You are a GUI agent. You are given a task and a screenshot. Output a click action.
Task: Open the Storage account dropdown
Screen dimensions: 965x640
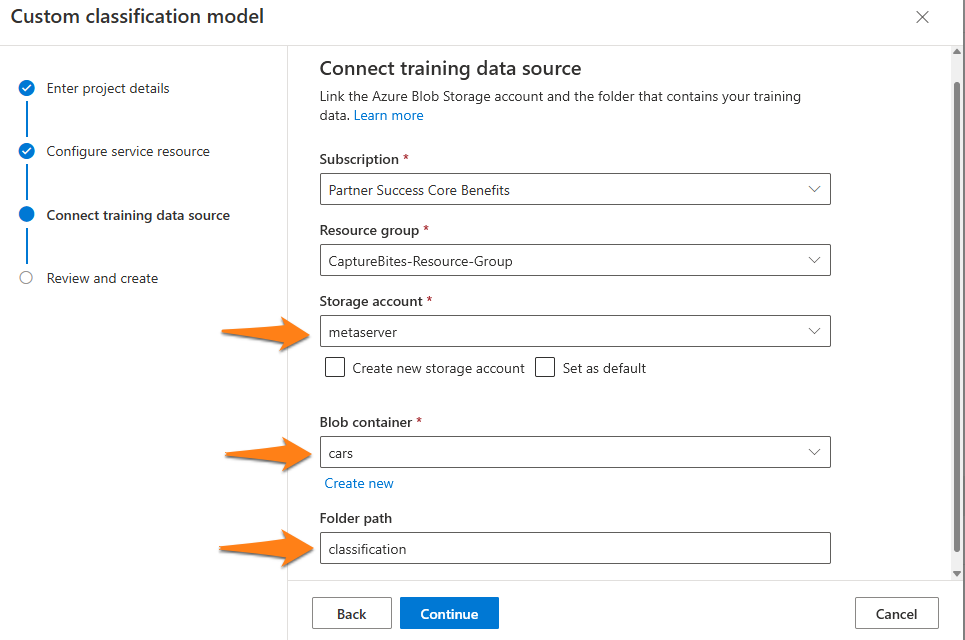tap(575, 331)
